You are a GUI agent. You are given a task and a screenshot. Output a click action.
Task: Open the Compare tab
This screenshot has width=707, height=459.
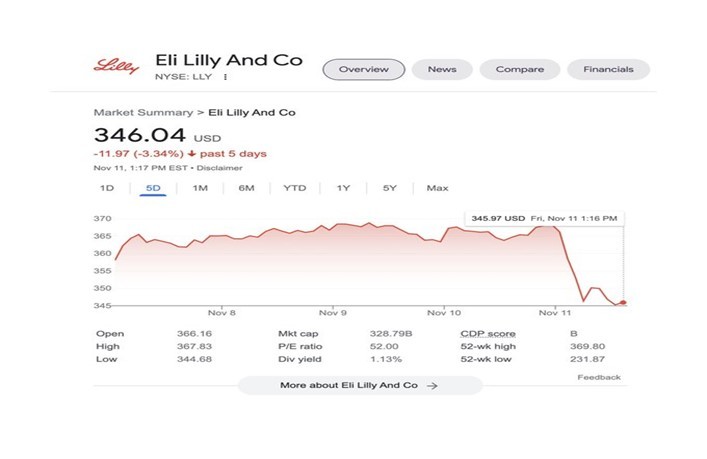pyautogui.click(x=519, y=69)
